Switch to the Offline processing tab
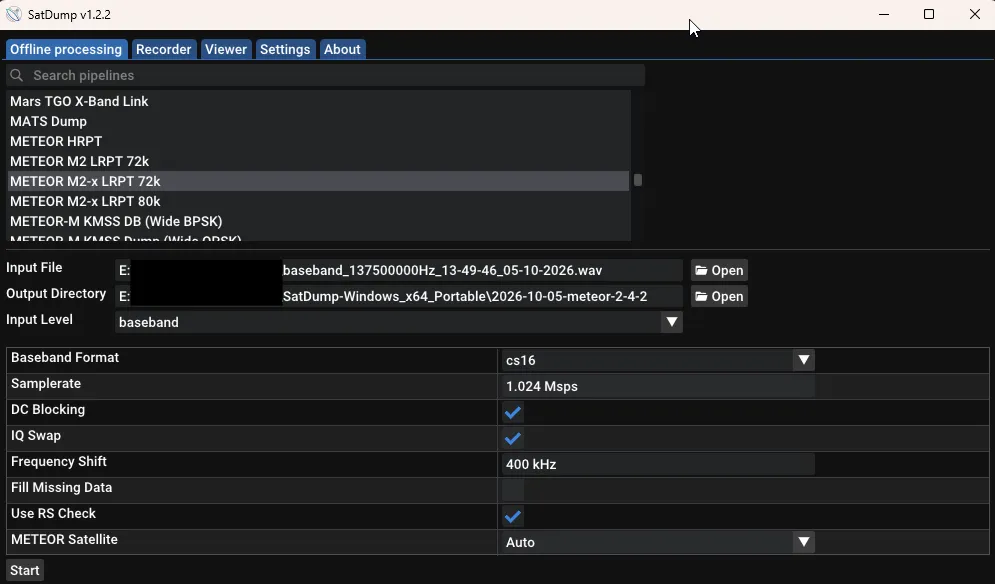 (66, 50)
